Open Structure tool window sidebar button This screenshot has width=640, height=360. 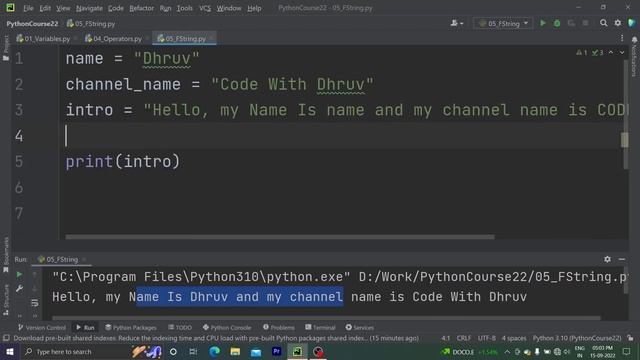(6, 300)
